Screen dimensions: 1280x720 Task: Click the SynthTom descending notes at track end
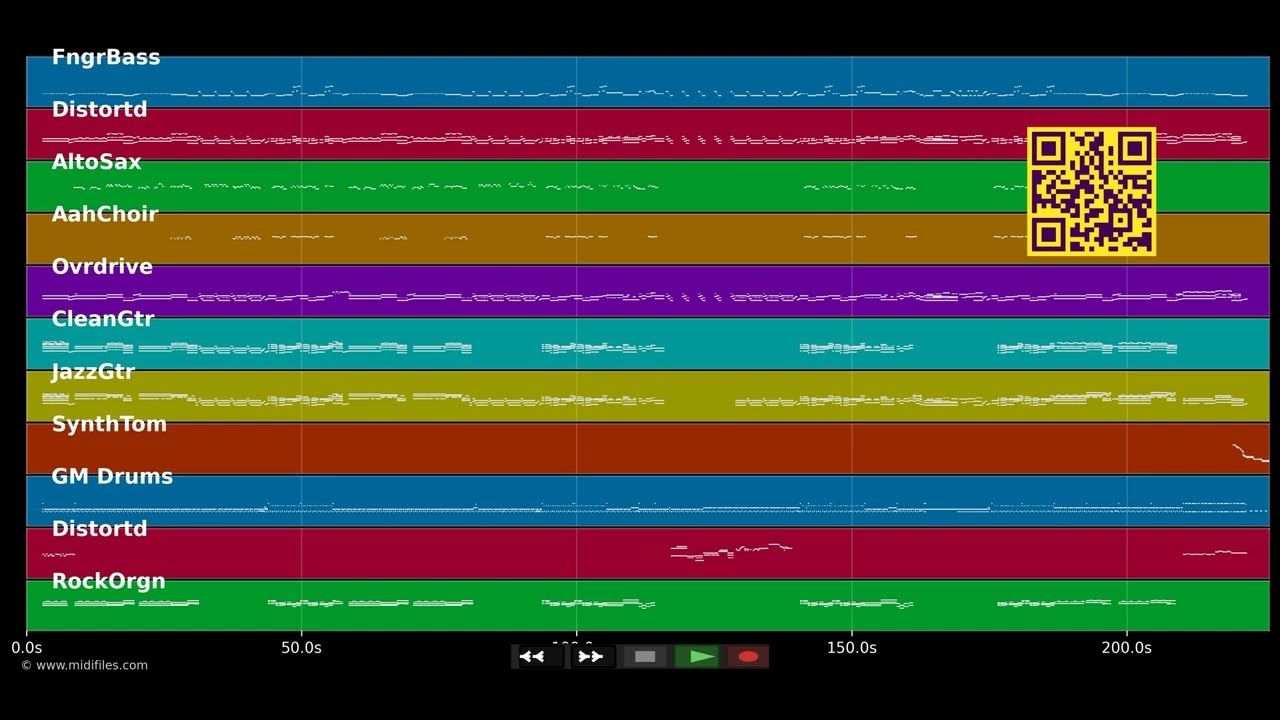(x=1250, y=453)
